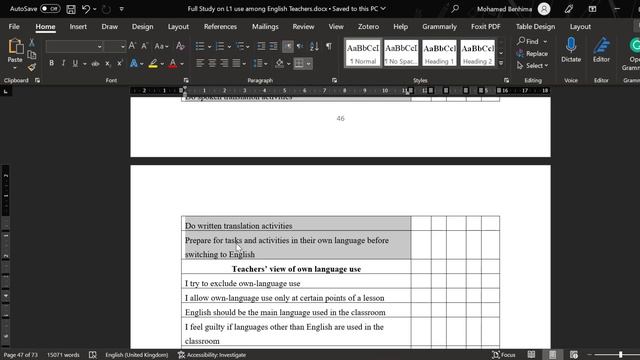
Task: Select the Format Painter brush
Action: (x=32, y=67)
